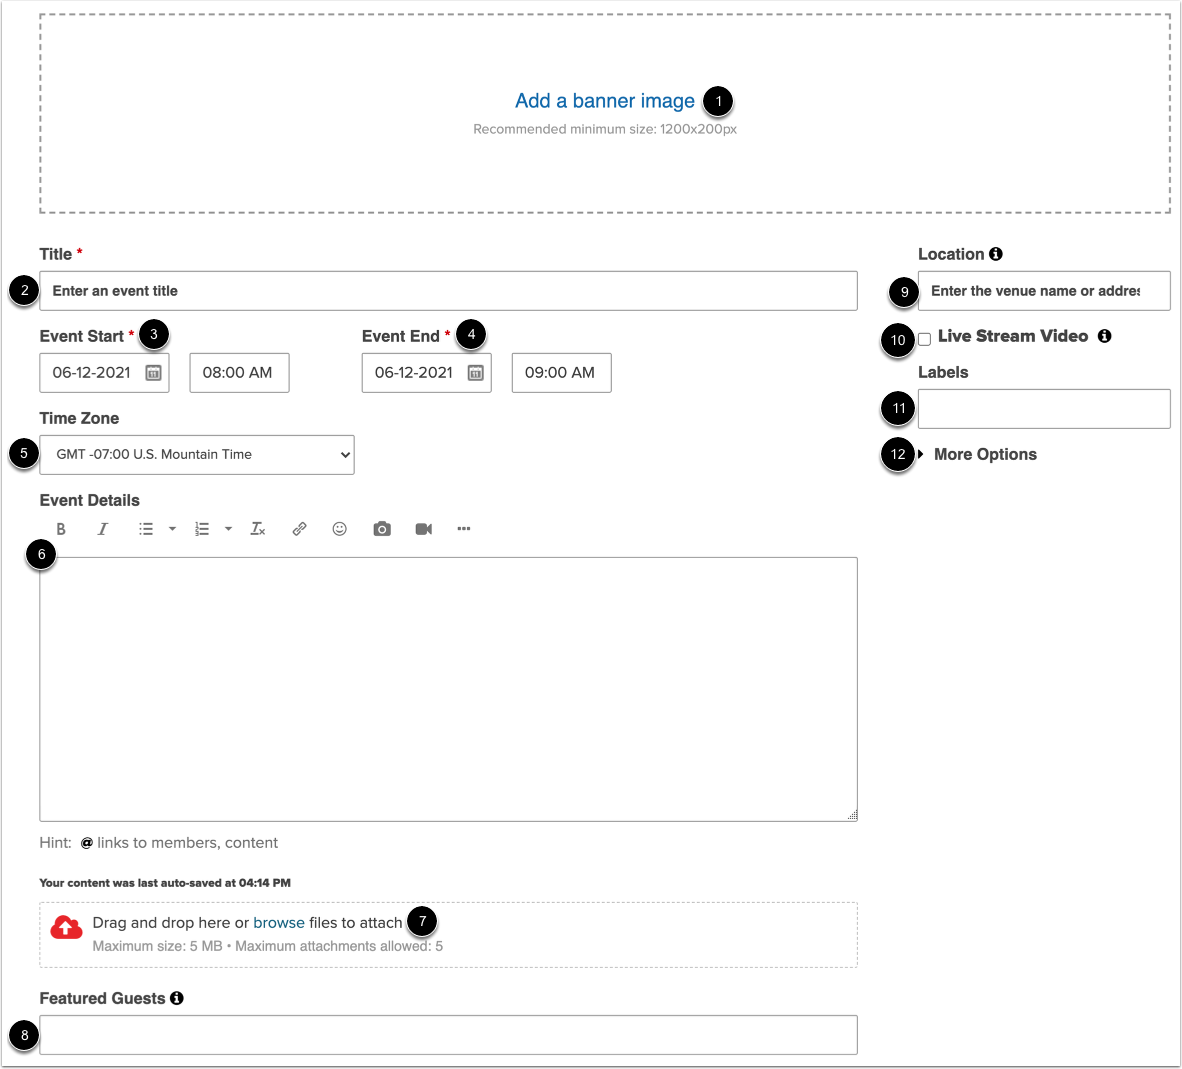Open the Time Zone dropdown
Image resolution: width=1182 pixels, height=1069 pixels.
click(197, 455)
